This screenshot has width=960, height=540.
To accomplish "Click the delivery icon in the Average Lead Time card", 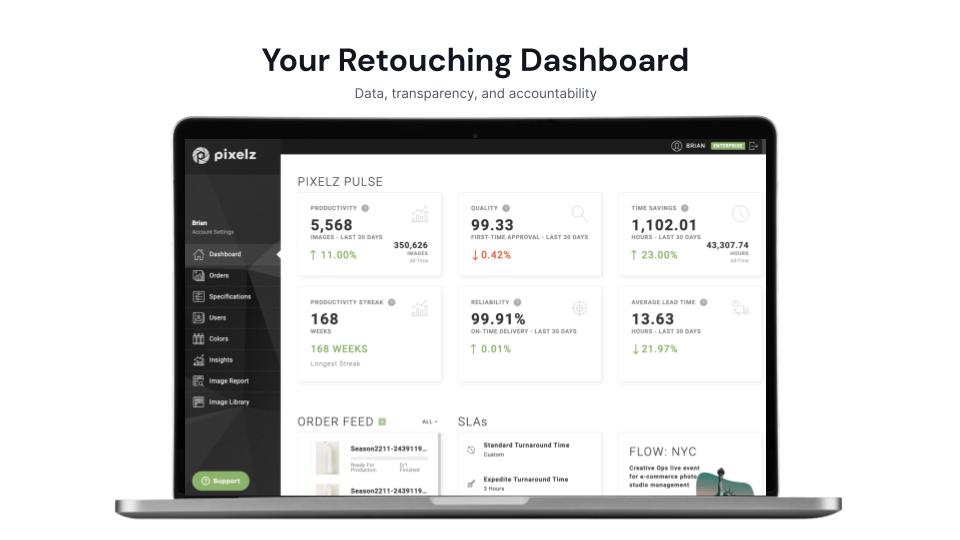I will click(740, 308).
